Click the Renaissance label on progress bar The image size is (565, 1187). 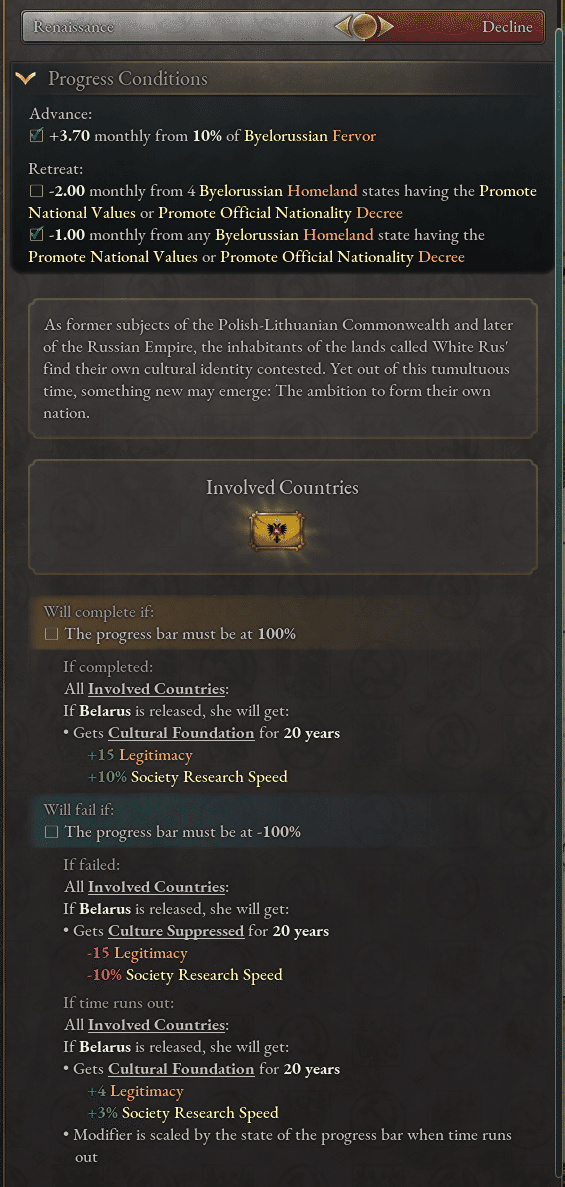[73, 27]
